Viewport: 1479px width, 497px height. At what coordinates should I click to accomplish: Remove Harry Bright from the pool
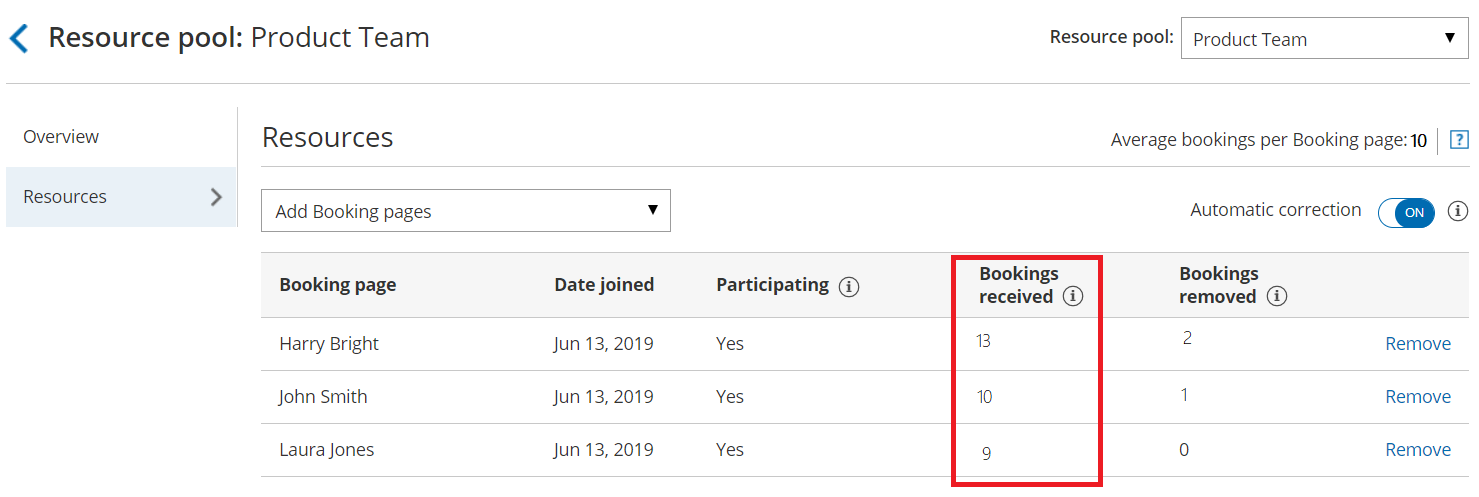[1417, 344]
